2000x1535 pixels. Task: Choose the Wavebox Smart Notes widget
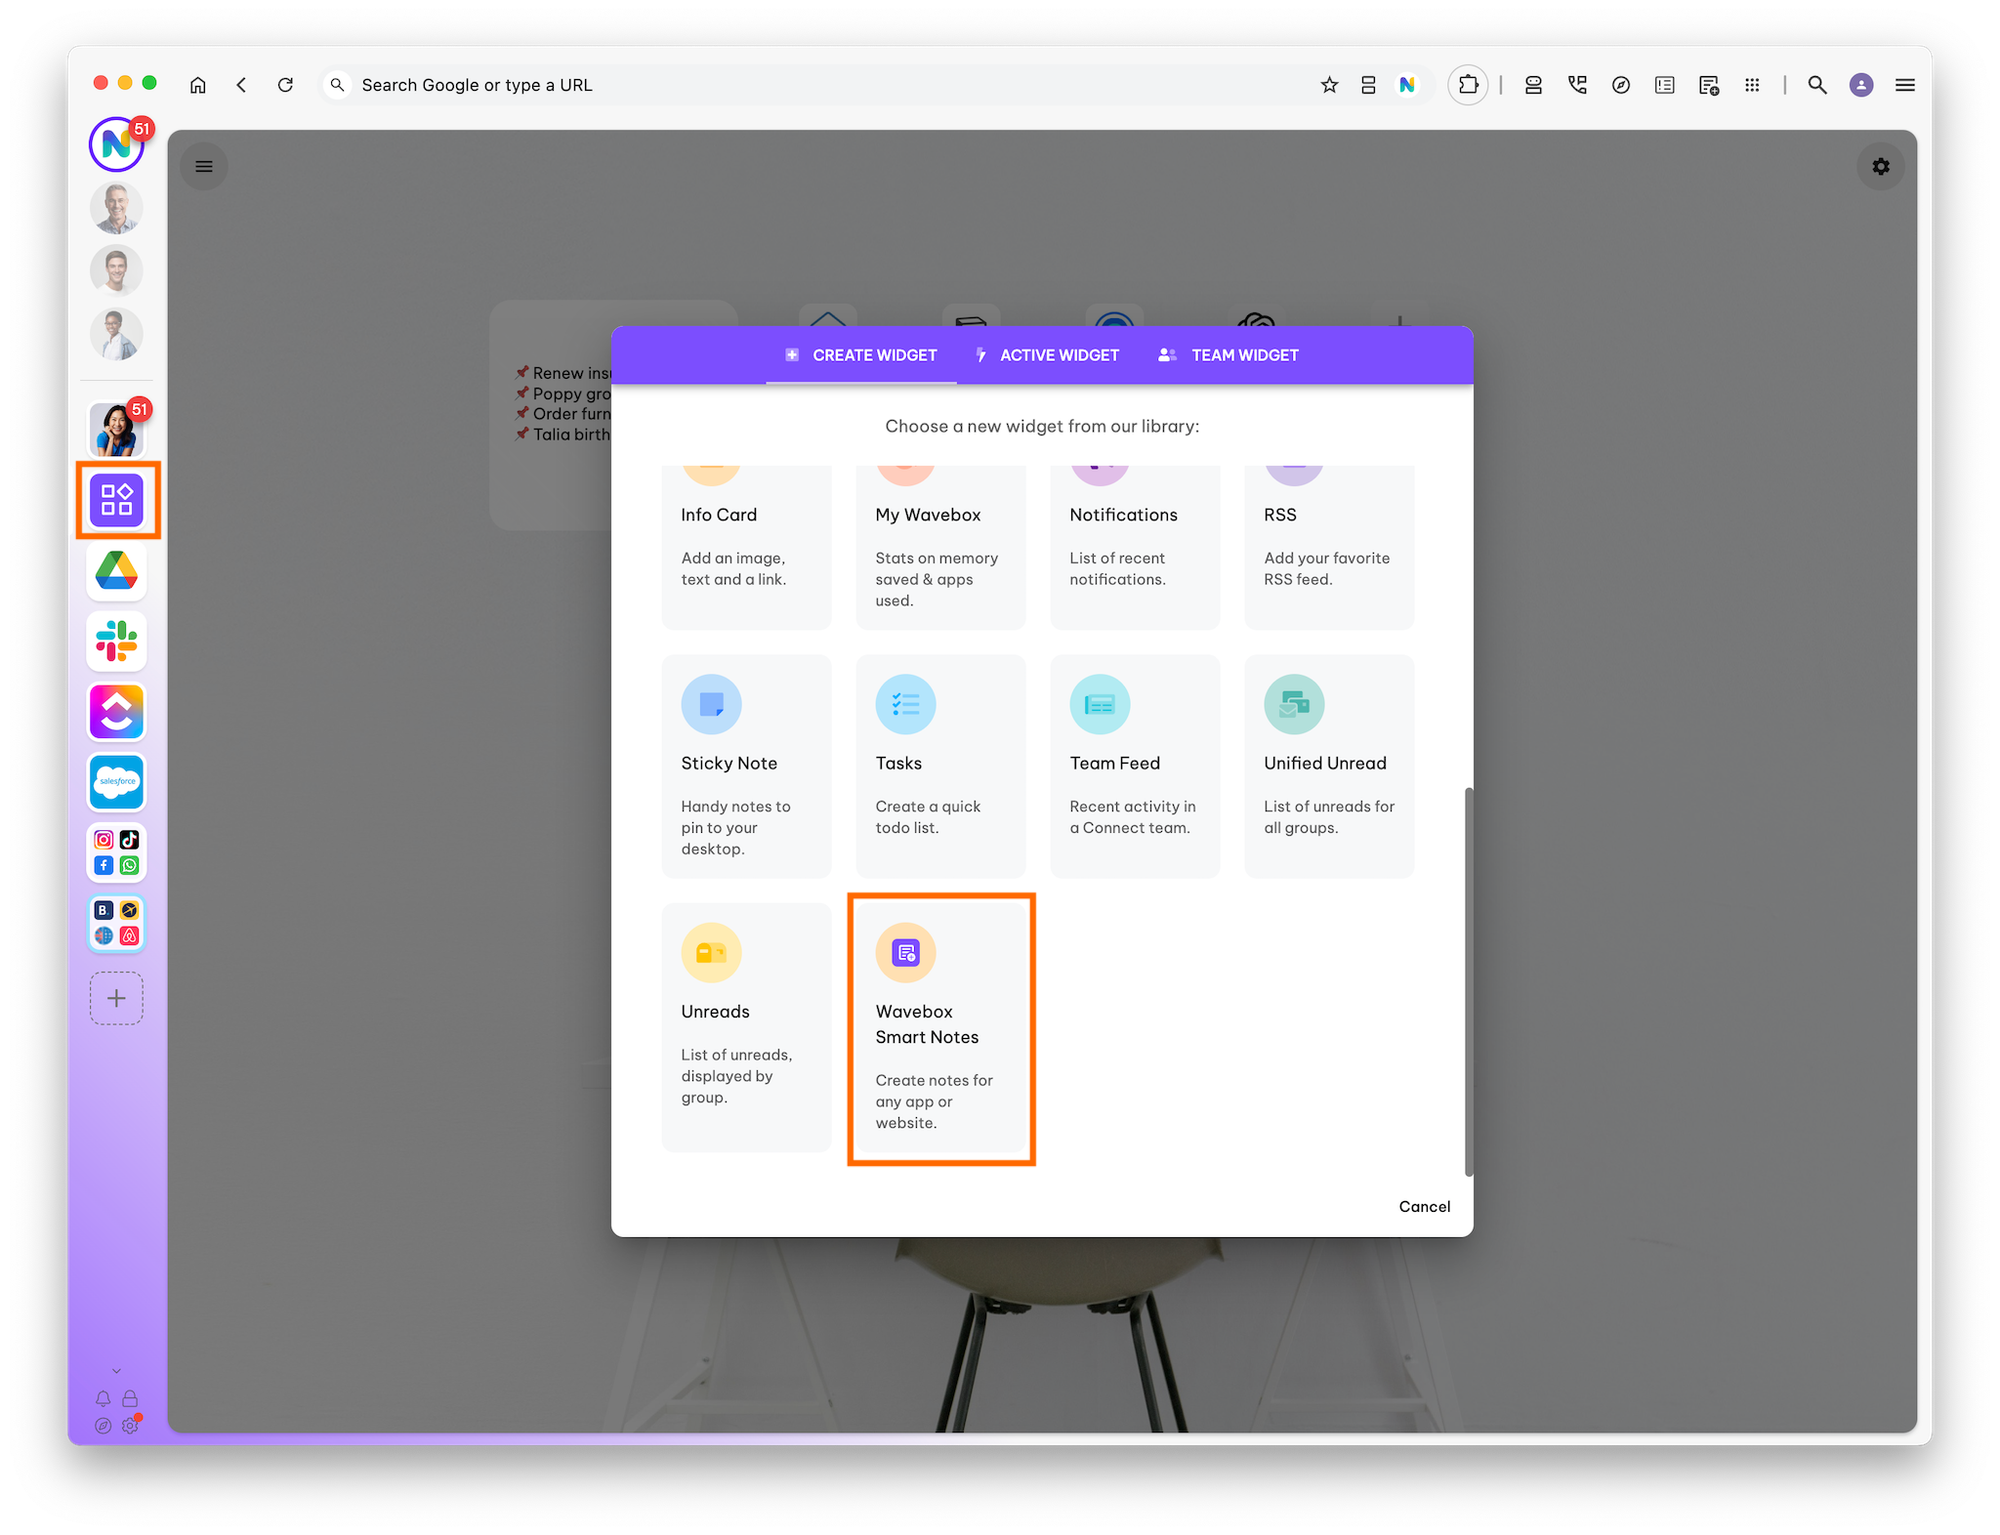coord(940,1029)
